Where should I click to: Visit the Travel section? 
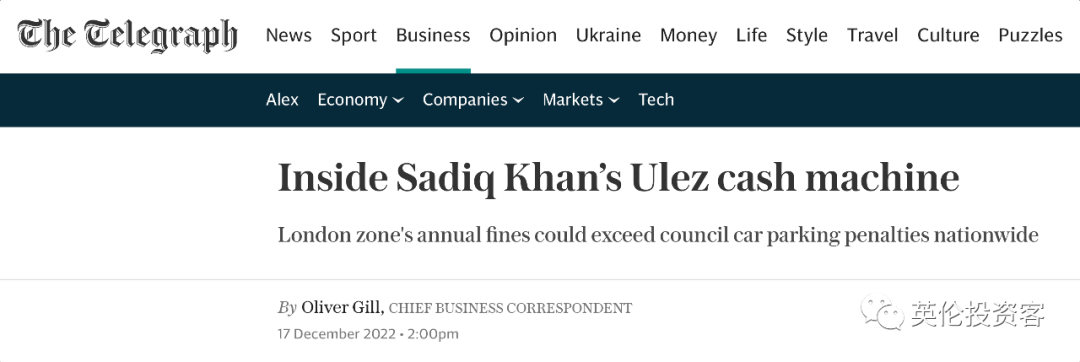[x=872, y=35]
